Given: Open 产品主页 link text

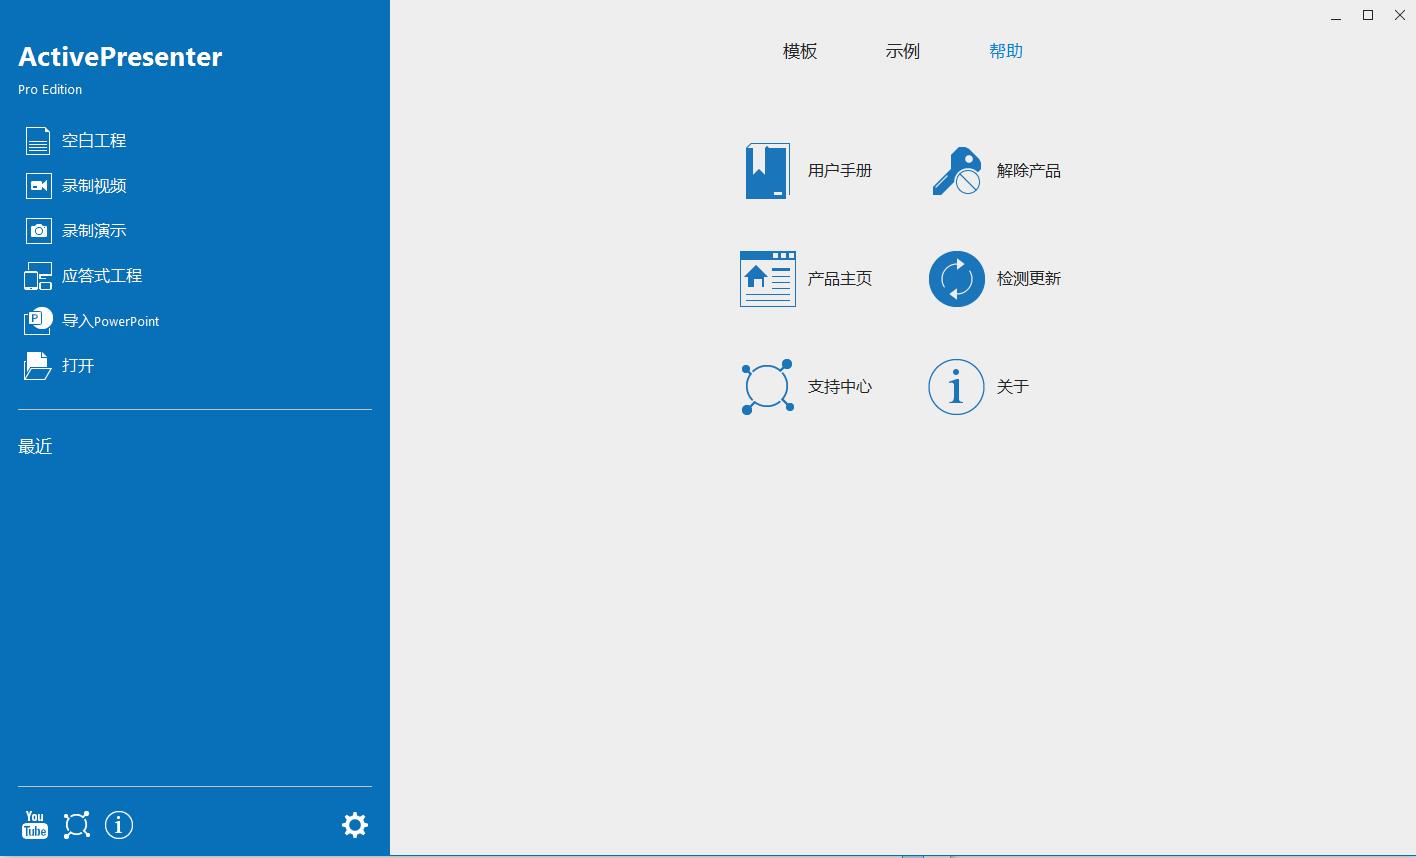Looking at the screenshot, I should pos(840,279).
